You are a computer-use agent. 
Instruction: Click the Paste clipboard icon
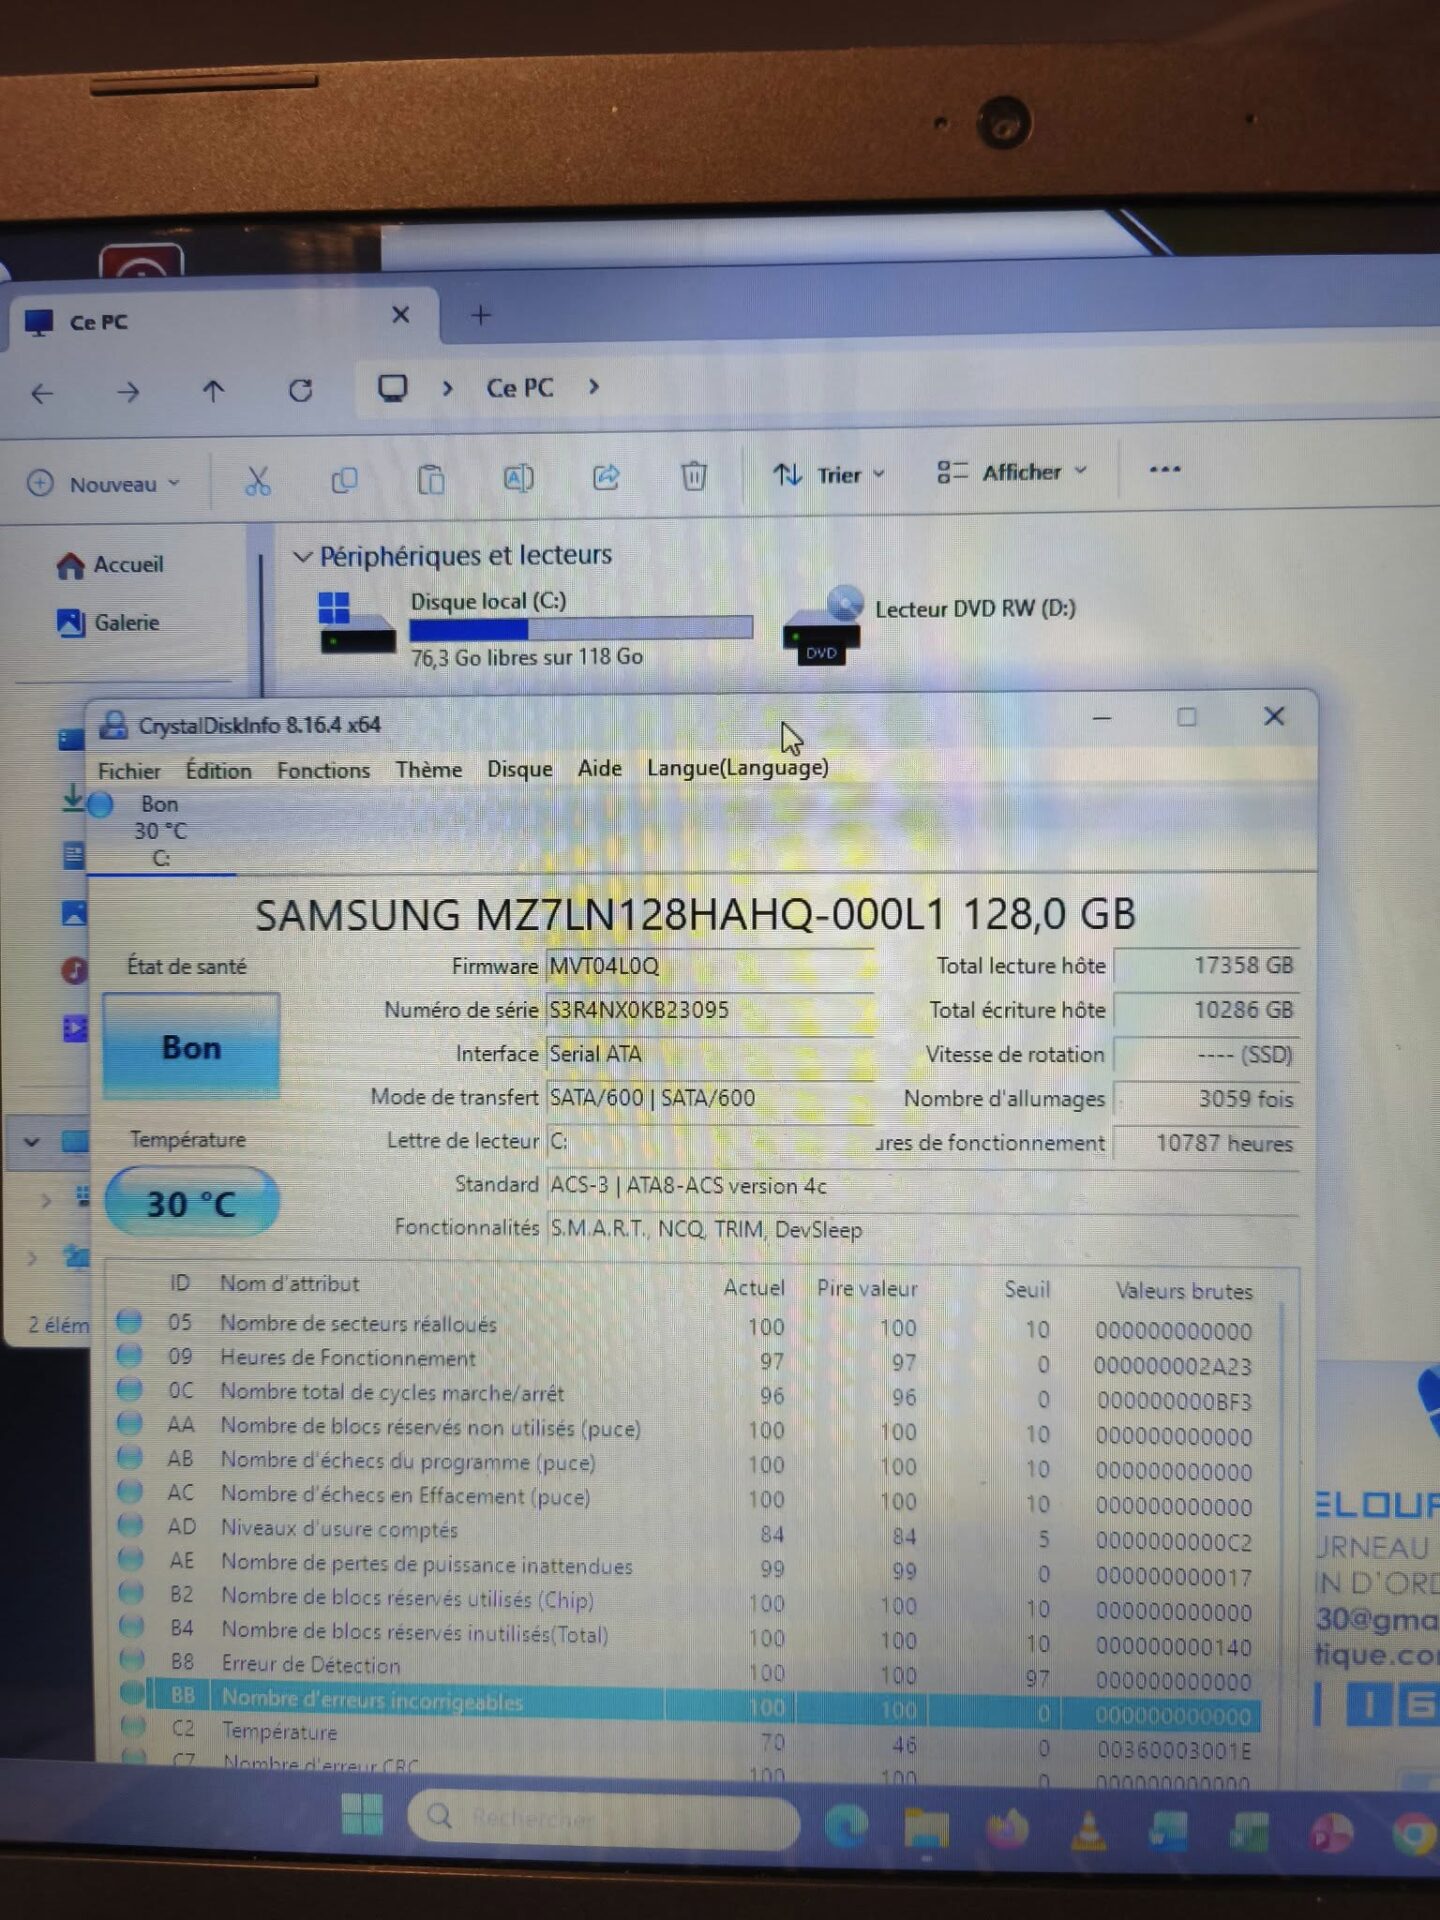pos(431,480)
